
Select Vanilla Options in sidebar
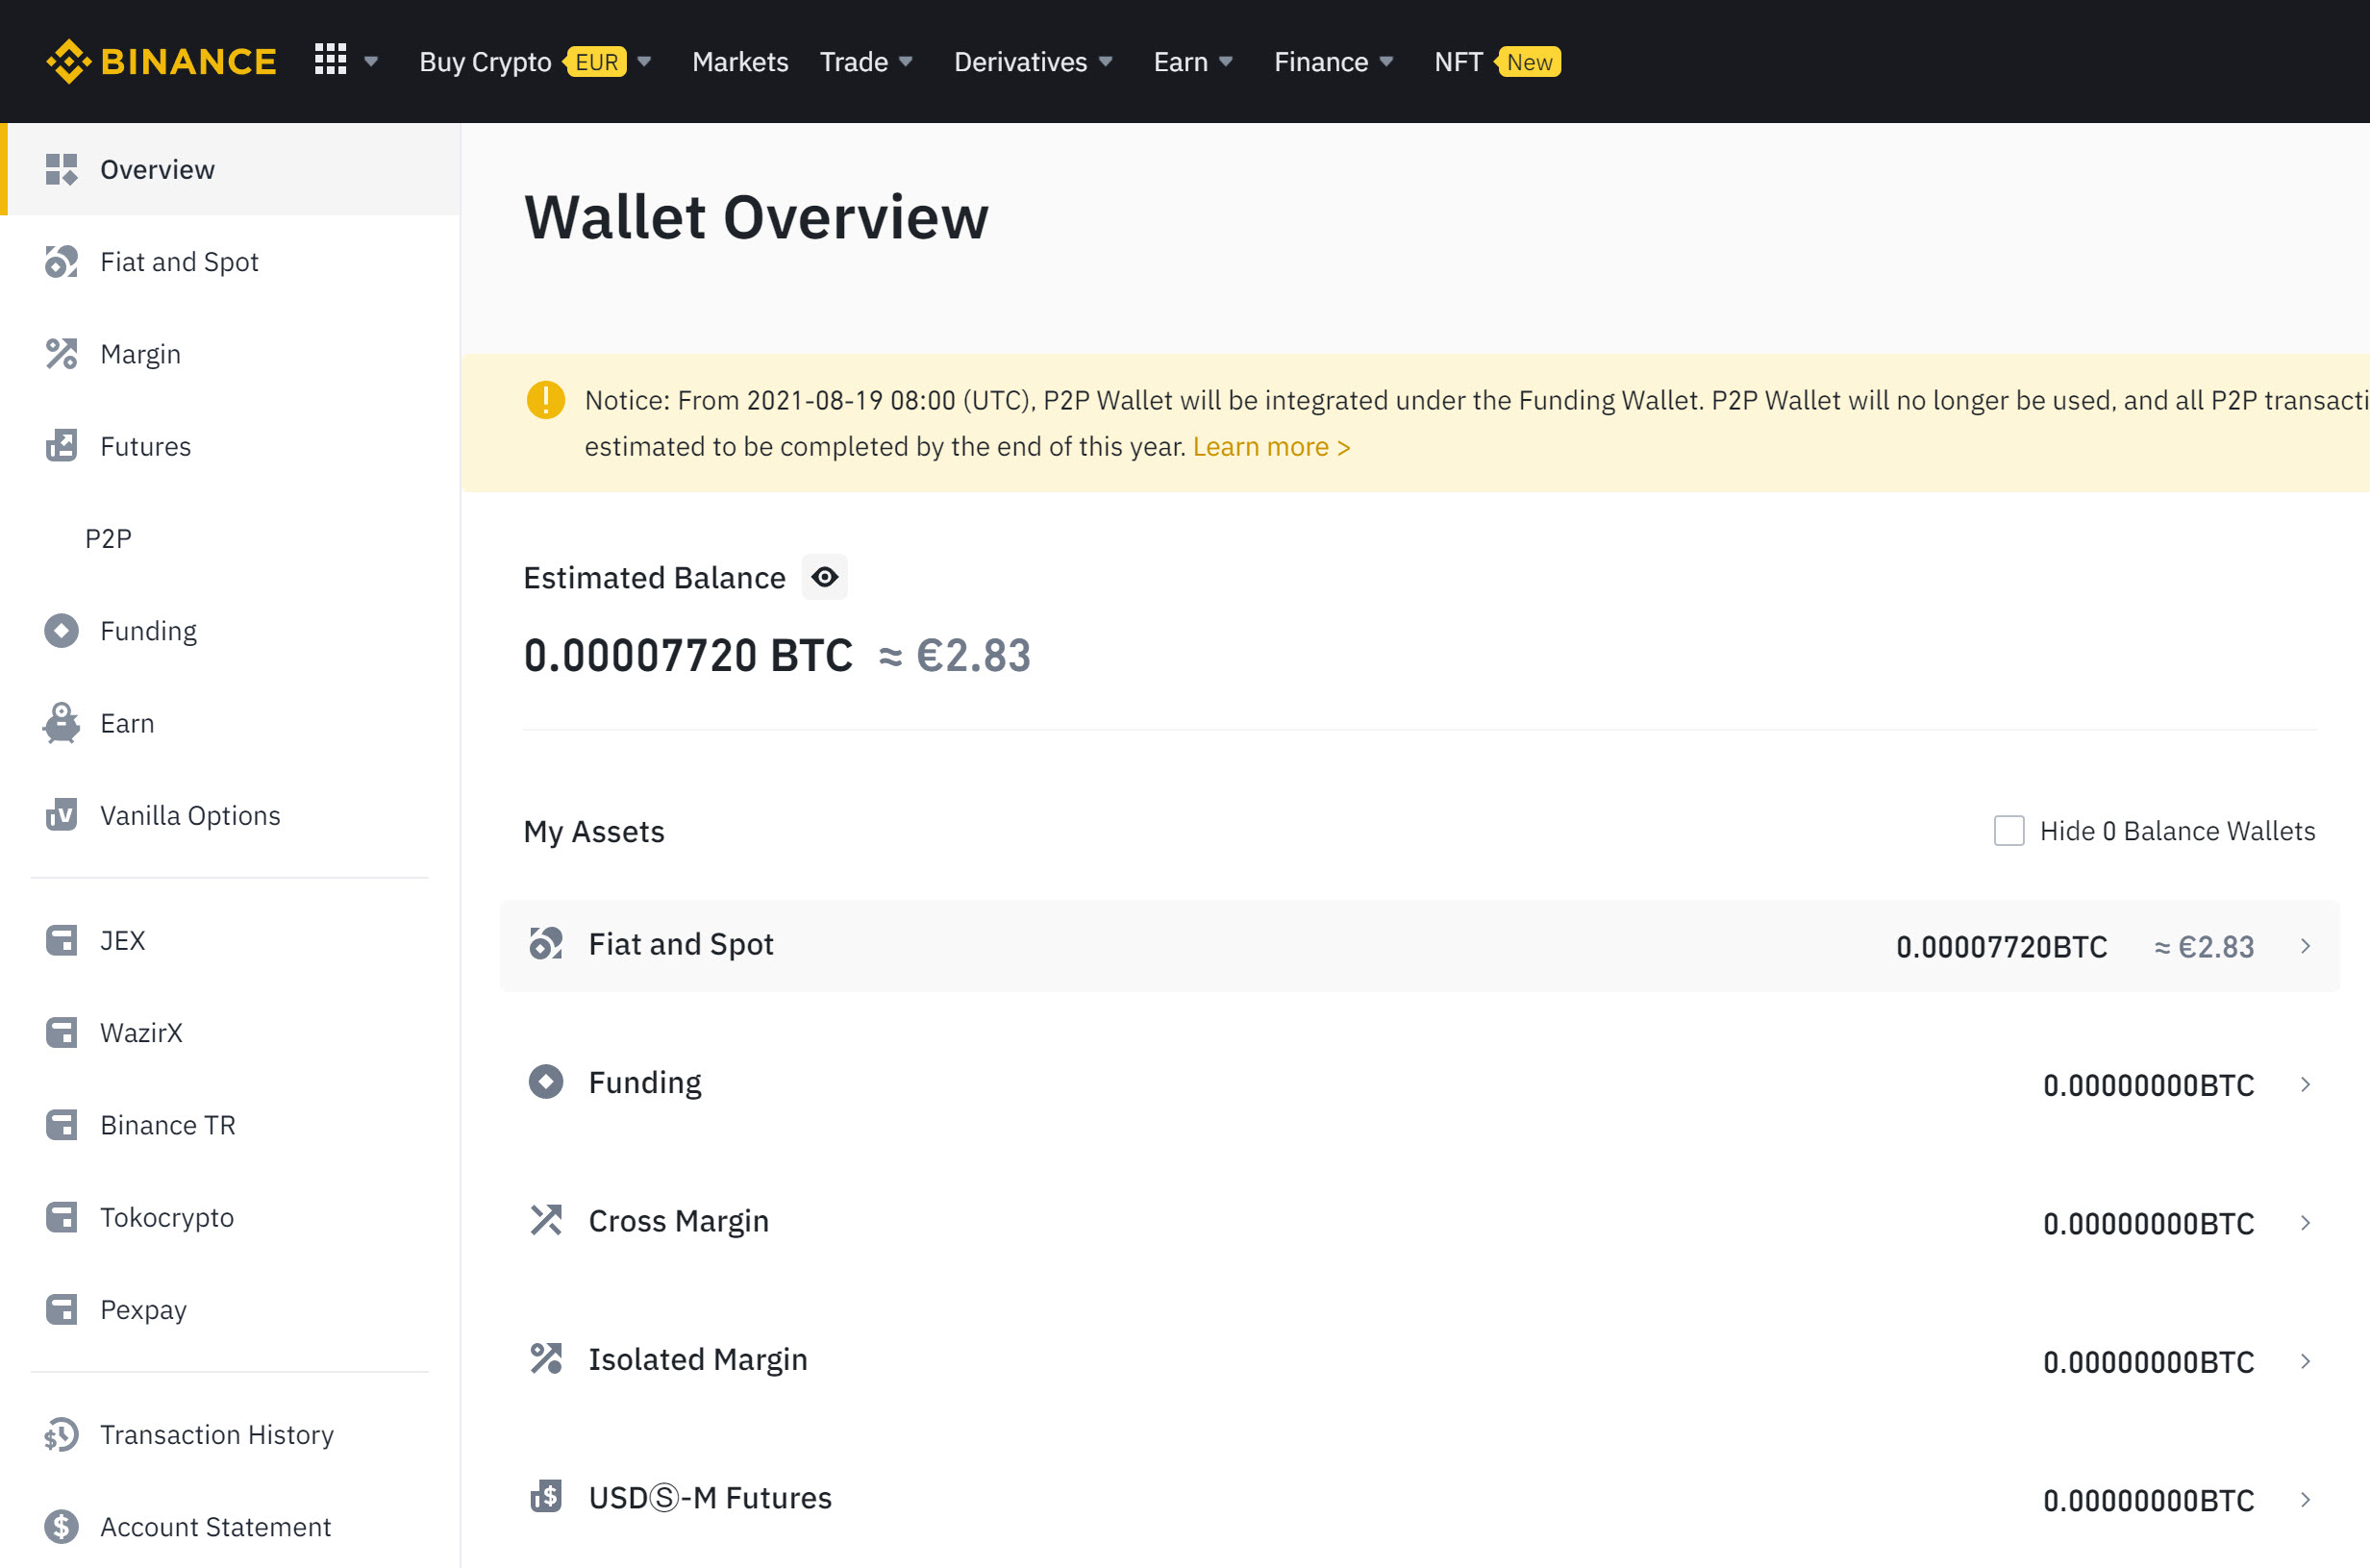coord(190,815)
